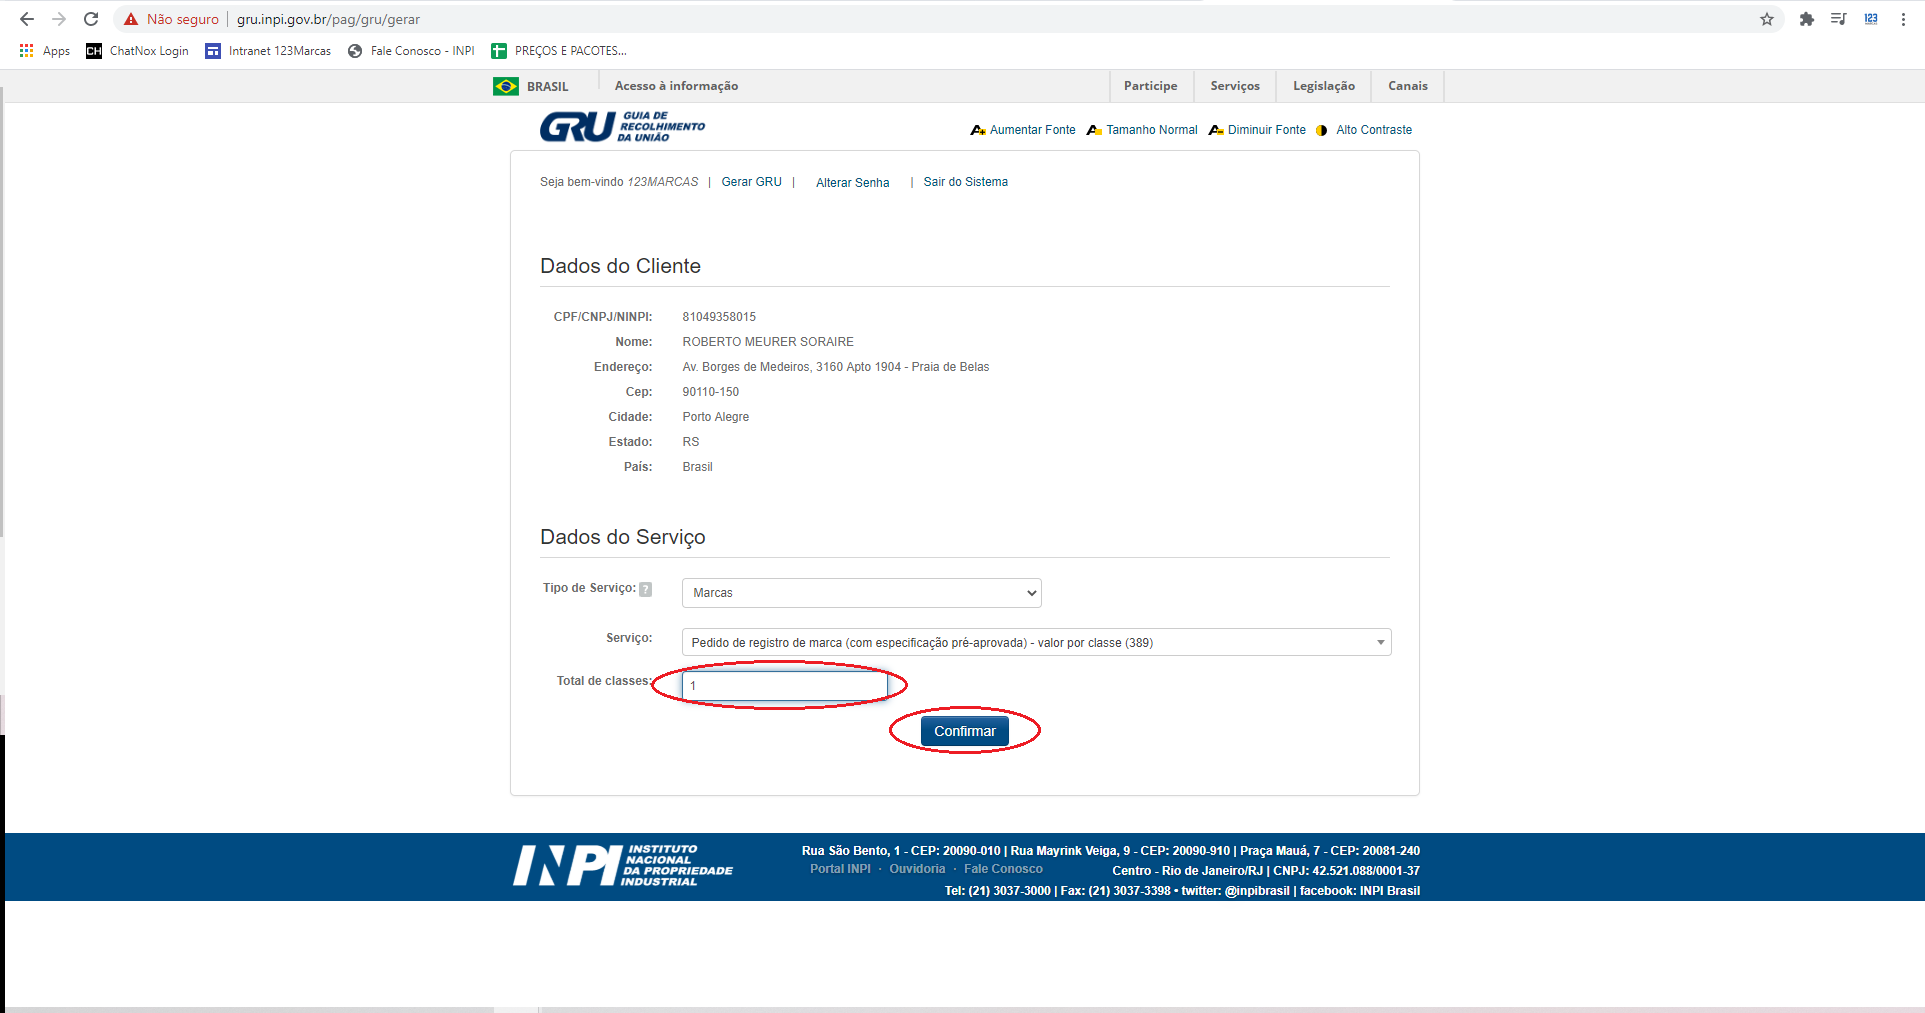Click the Brazil flag icon
Screen dimensions: 1925x1013
coord(504,86)
